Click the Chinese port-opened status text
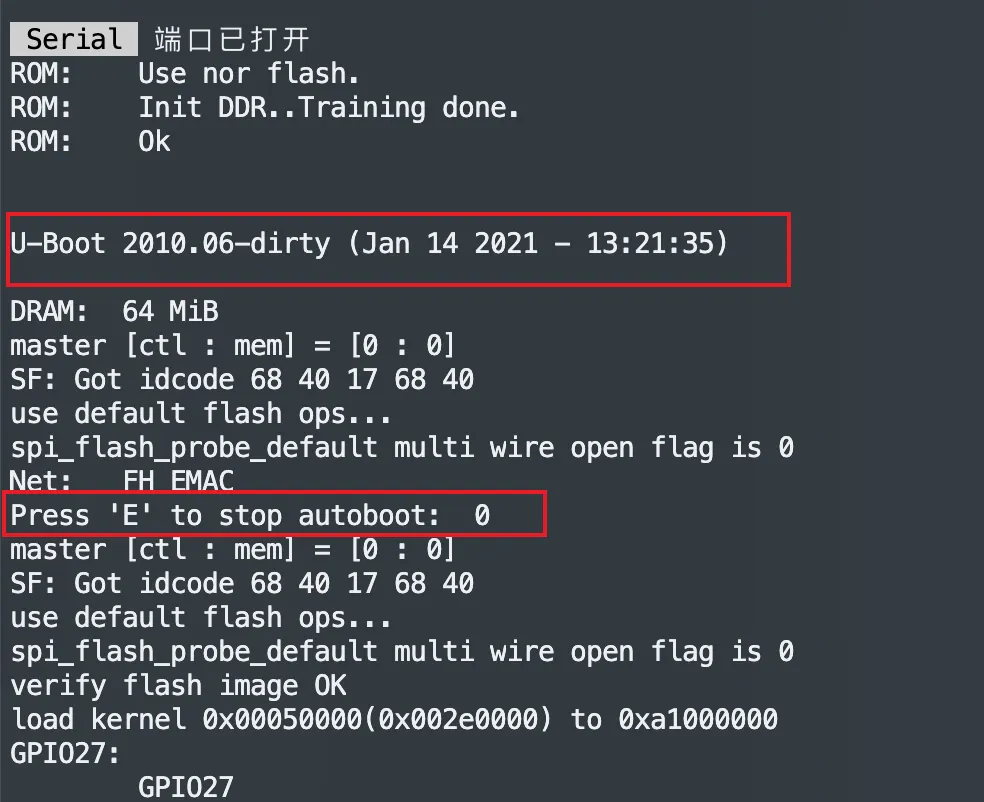The height and width of the screenshot is (802, 984). [232, 39]
